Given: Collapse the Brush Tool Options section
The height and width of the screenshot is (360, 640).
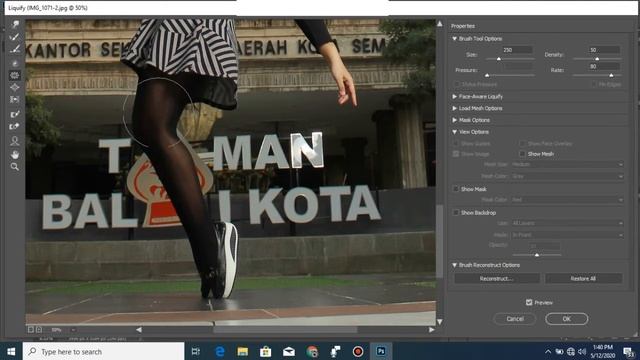Looking at the screenshot, I should [454, 39].
